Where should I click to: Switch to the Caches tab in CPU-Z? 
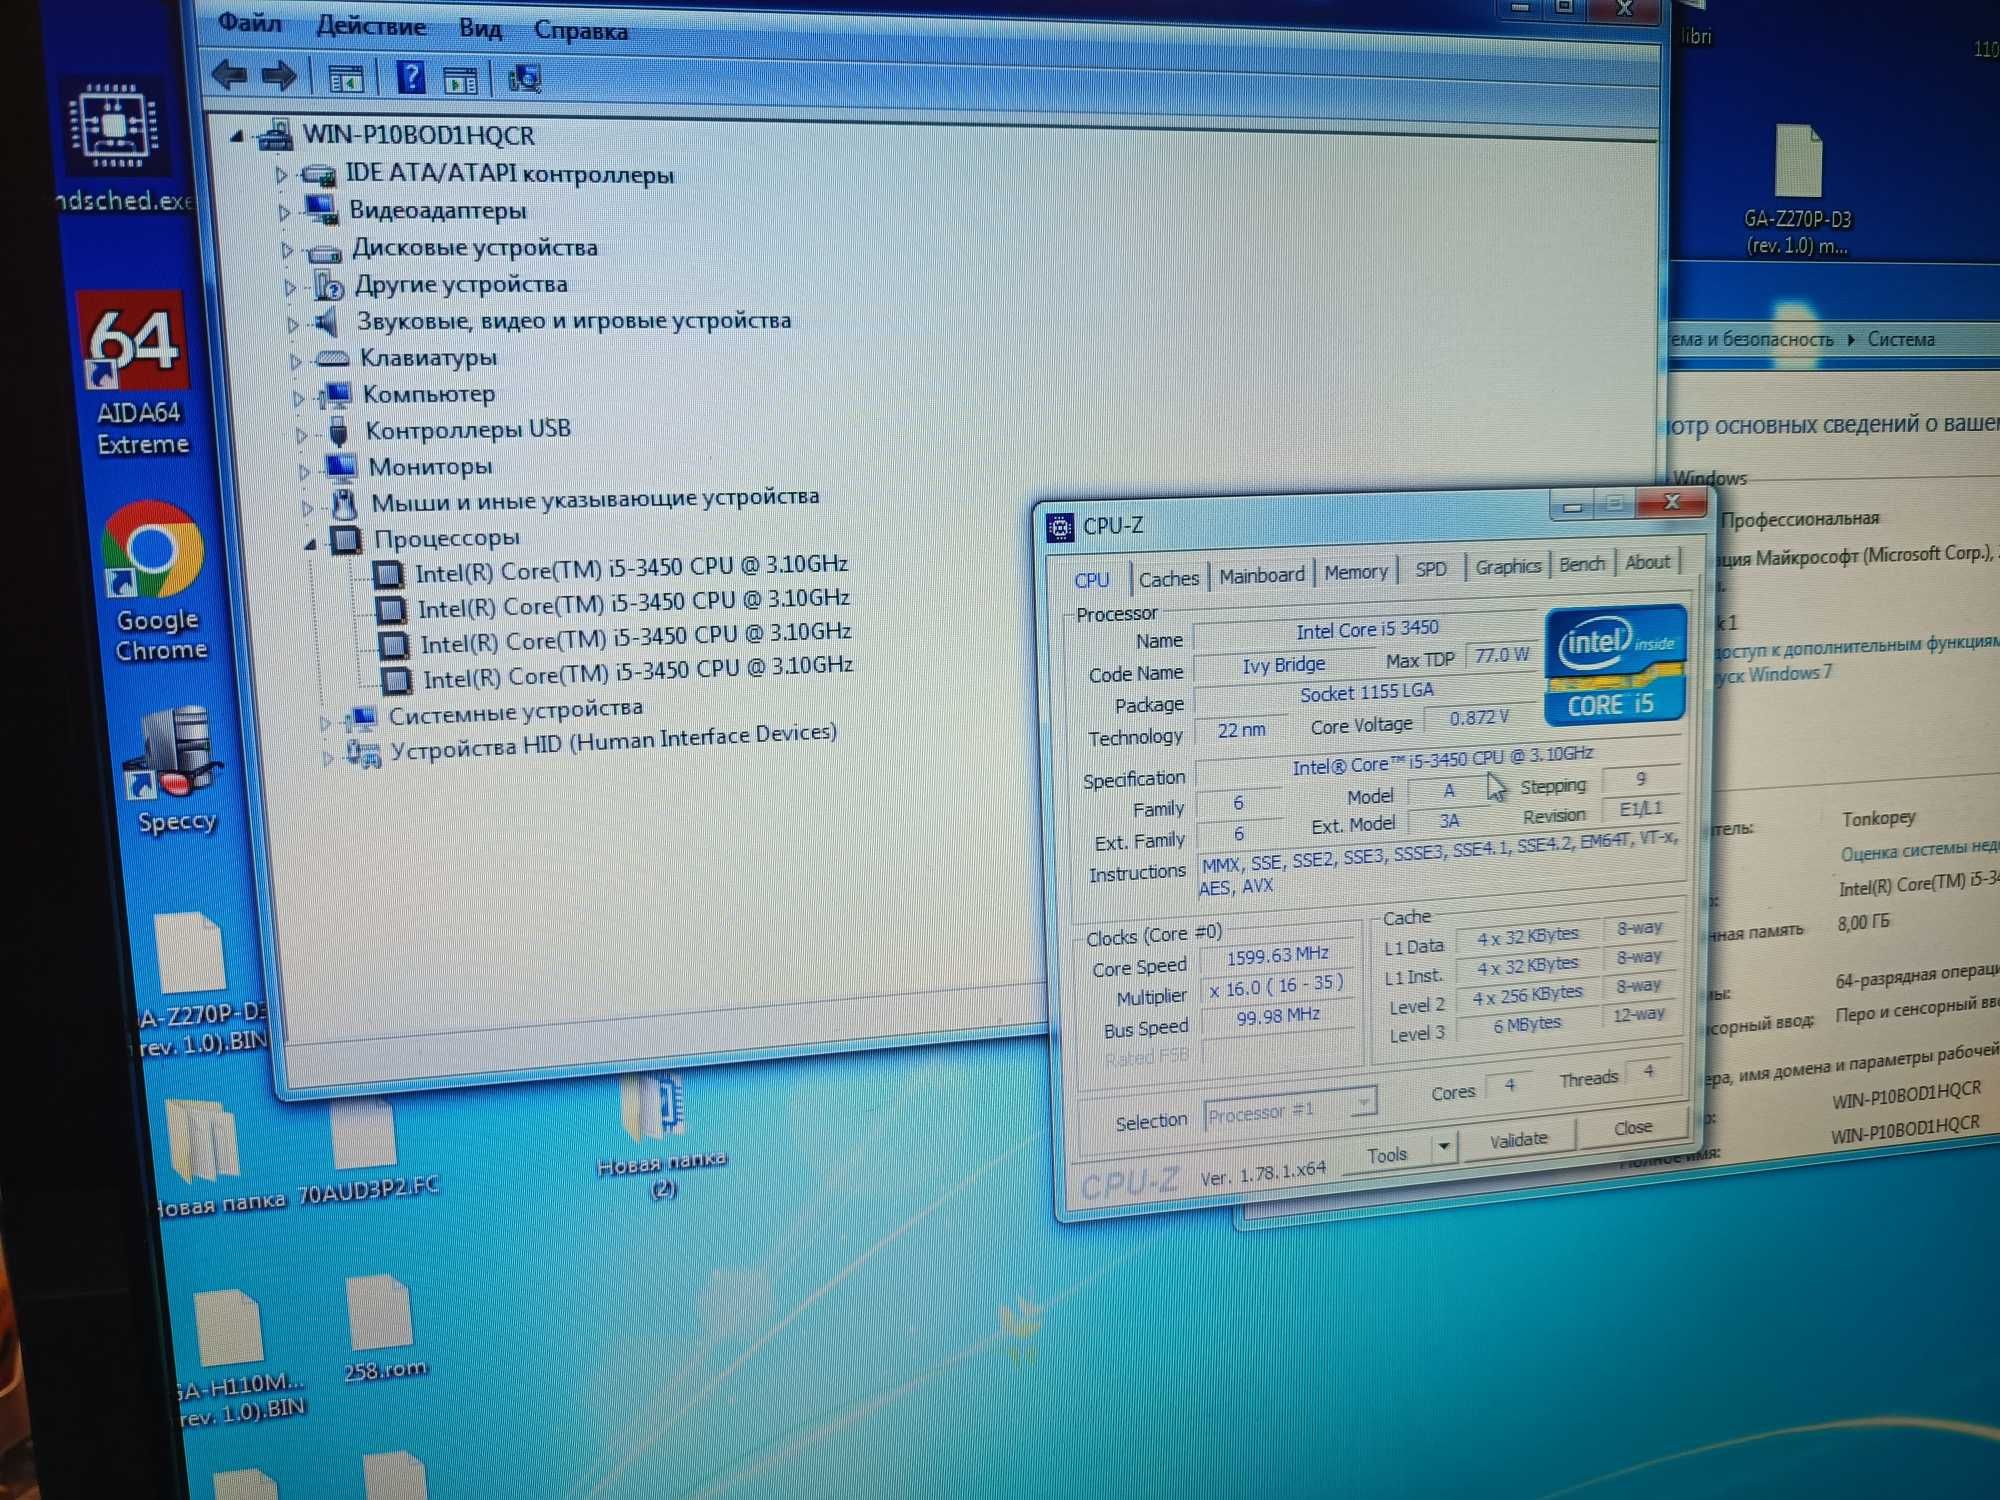click(1168, 579)
